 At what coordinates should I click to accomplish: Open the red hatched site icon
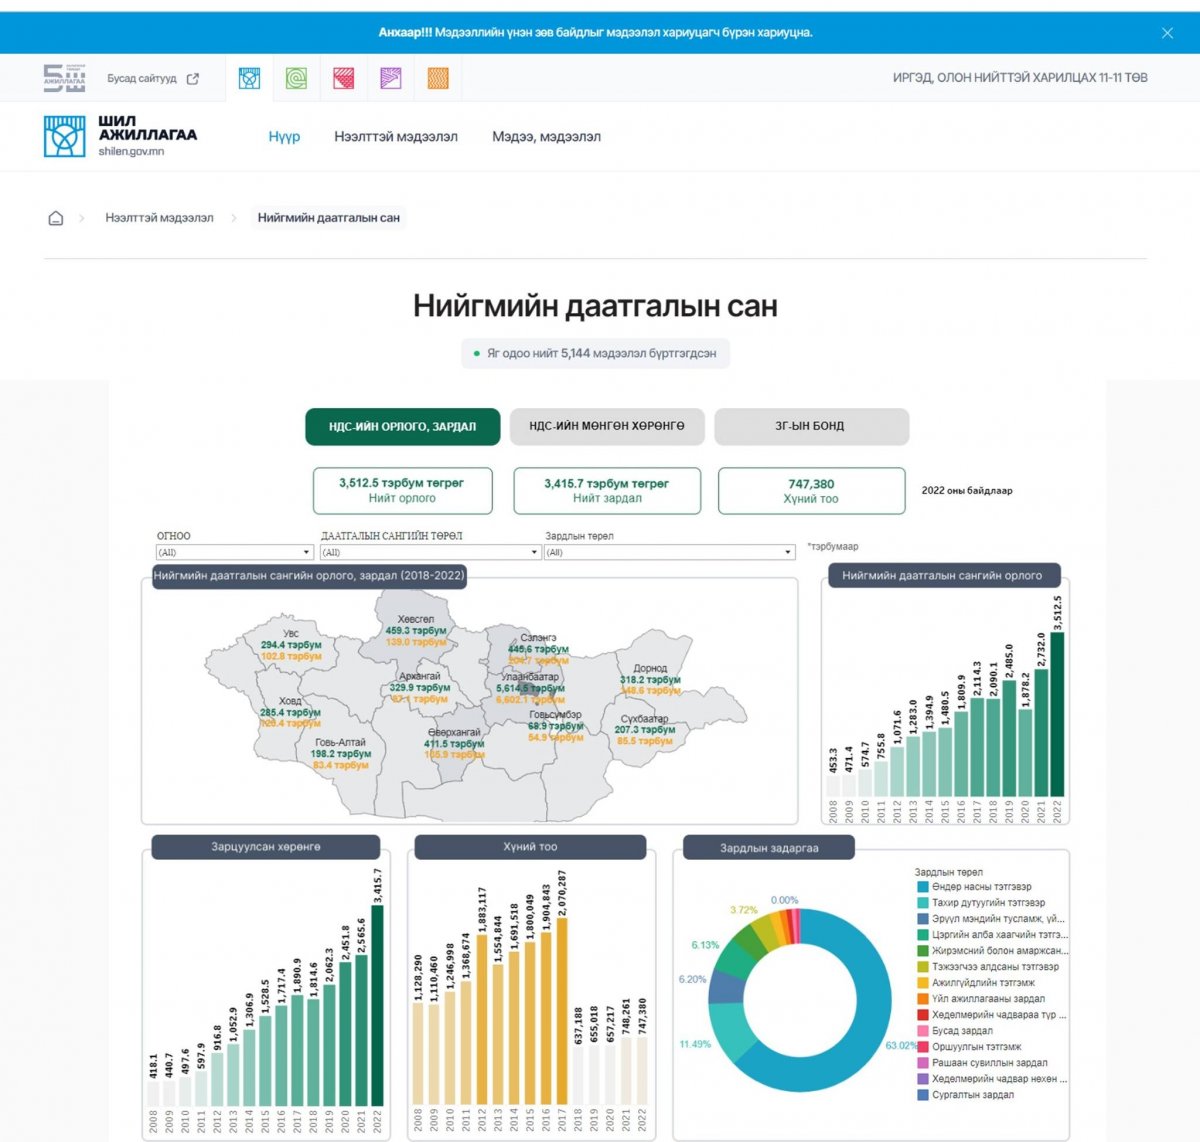(x=343, y=78)
